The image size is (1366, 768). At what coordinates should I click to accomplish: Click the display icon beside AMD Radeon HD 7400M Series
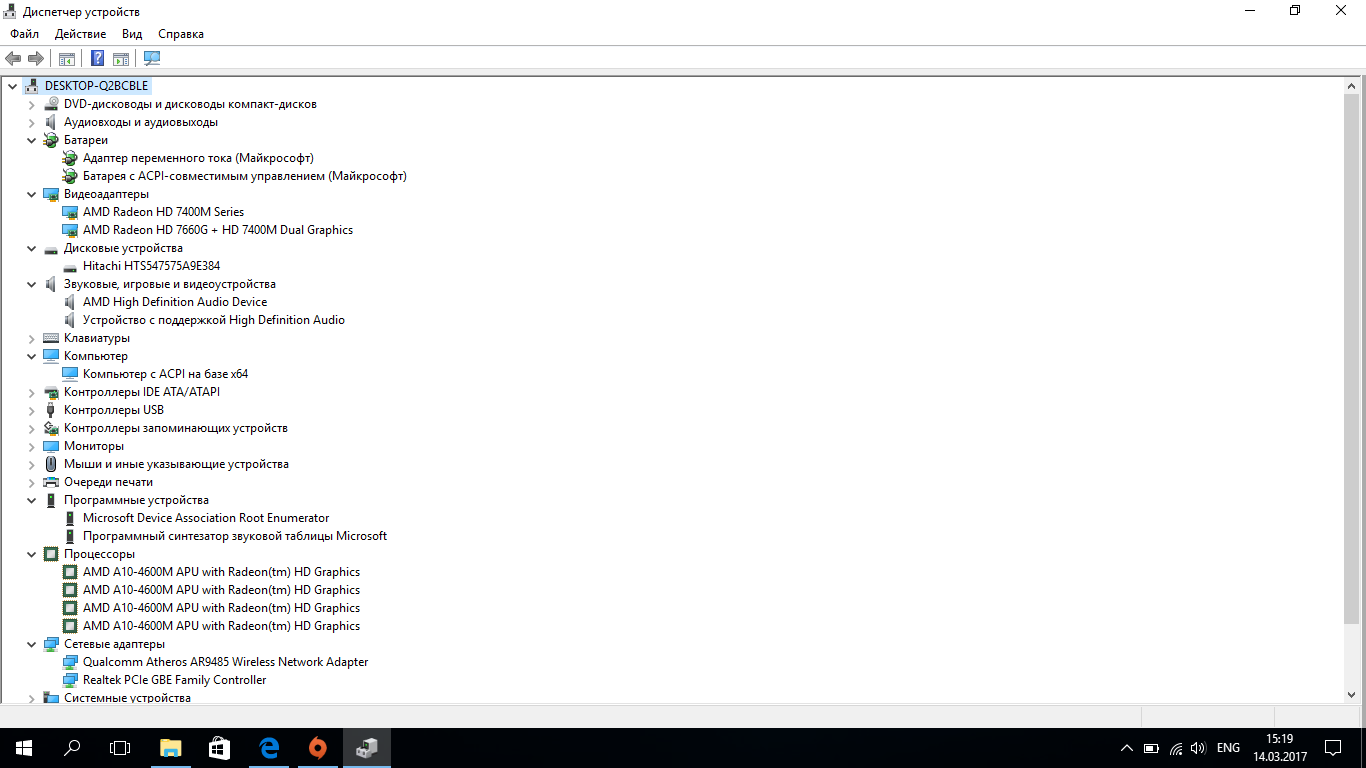(x=70, y=212)
